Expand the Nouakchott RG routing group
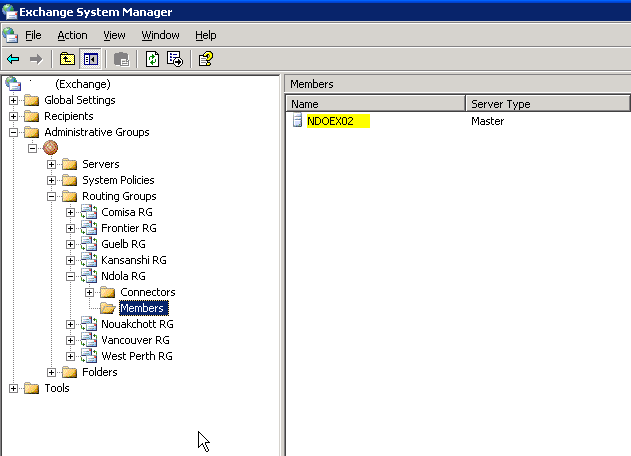The height and width of the screenshot is (456, 631). (70, 324)
